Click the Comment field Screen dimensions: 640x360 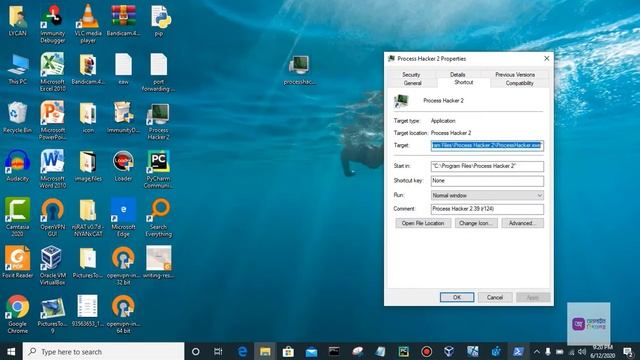click(487, 209)
